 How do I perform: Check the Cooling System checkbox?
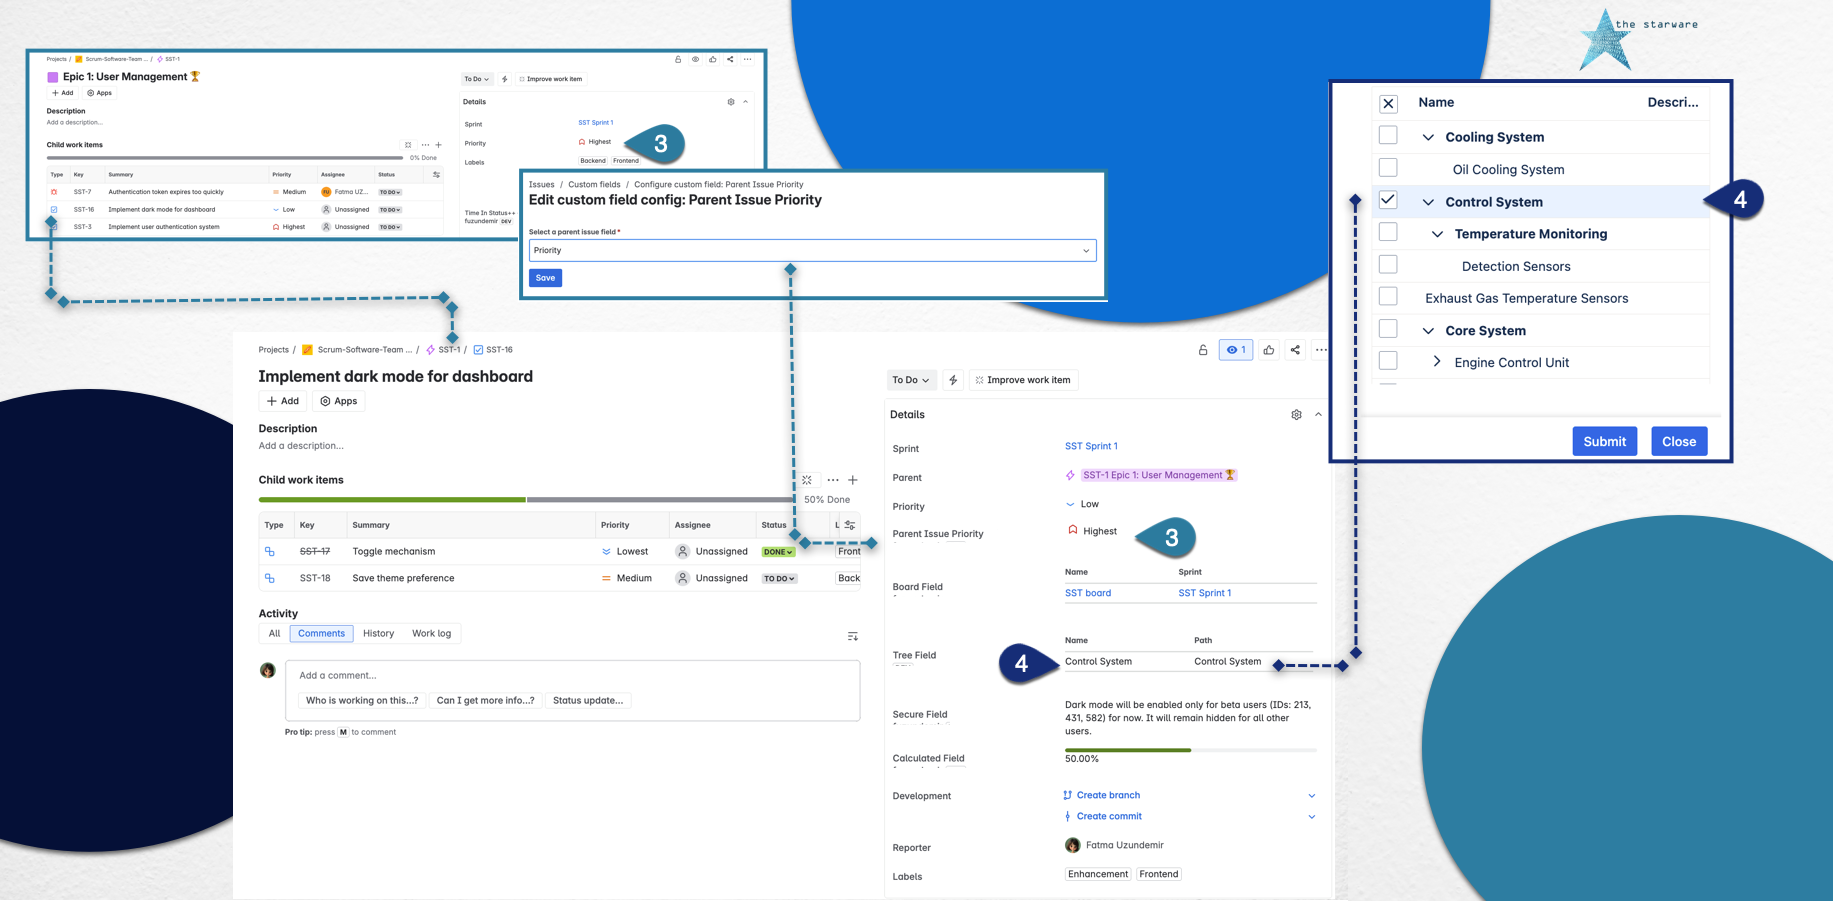tap(1388, 135)
